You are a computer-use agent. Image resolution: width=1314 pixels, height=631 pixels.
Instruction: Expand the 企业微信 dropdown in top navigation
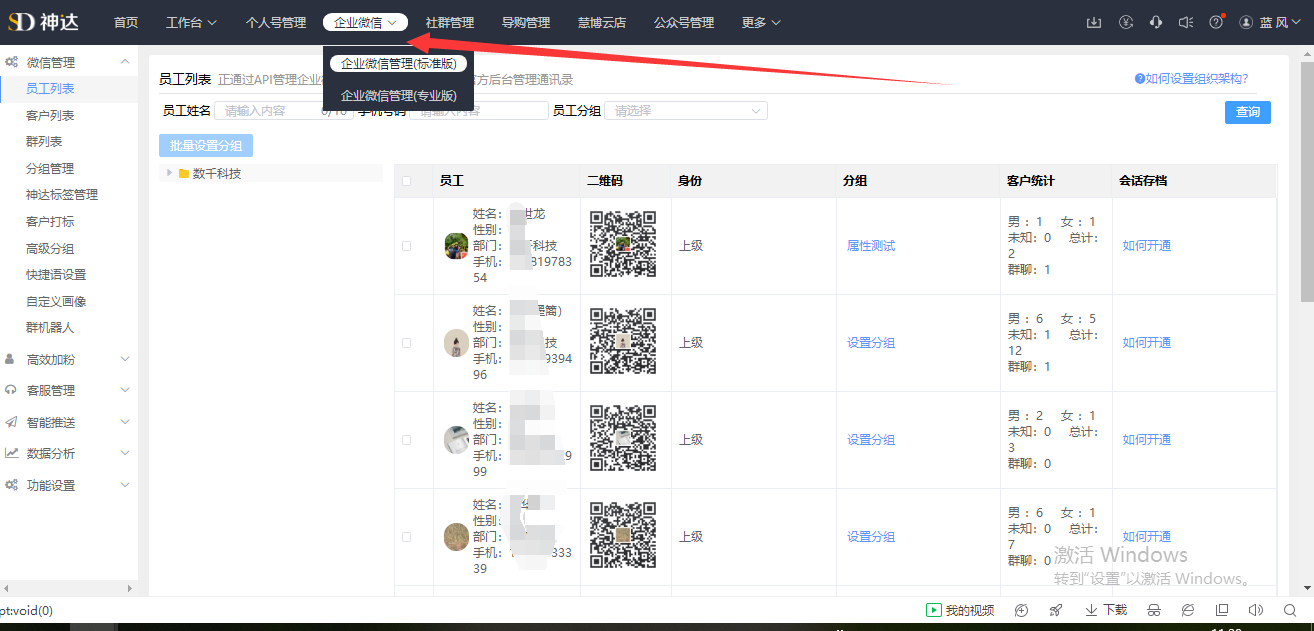point(365,22)
